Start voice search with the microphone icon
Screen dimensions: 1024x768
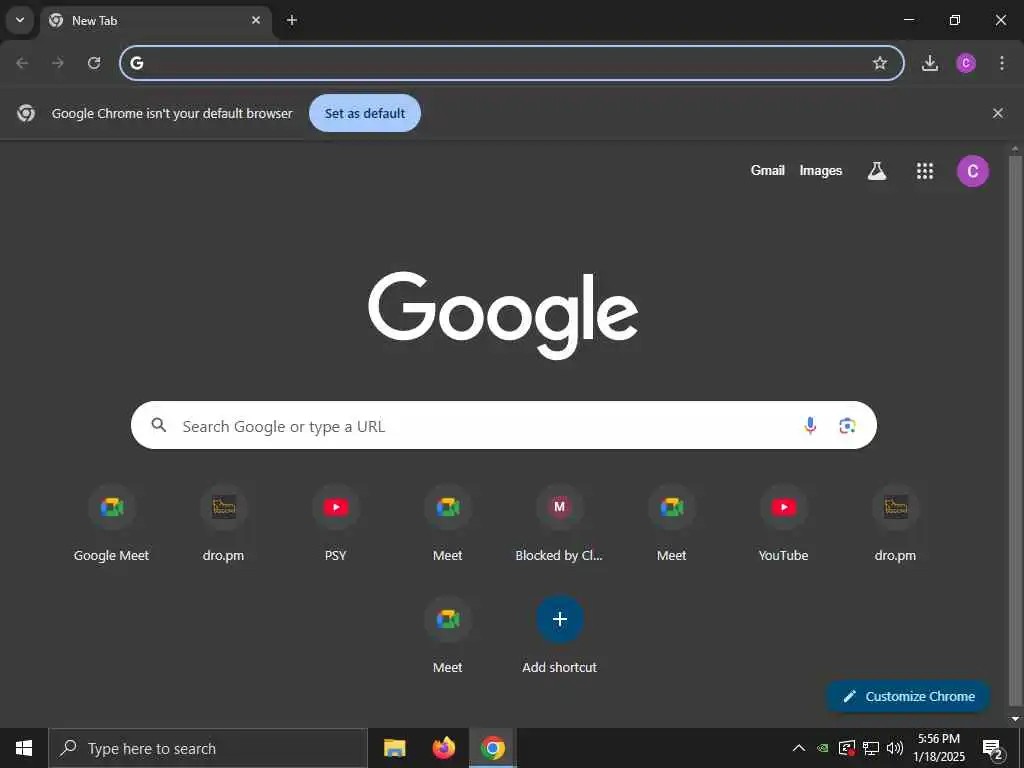click(810, 425)
